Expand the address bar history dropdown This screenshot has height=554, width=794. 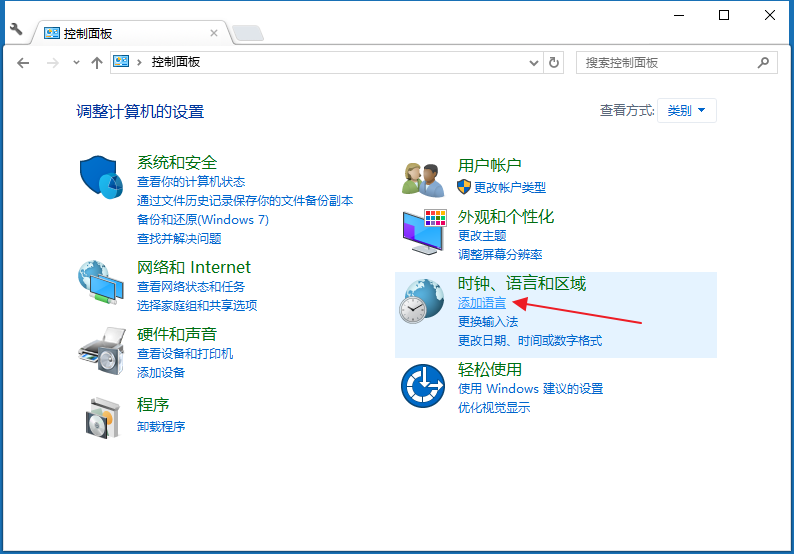pos(534,62)
